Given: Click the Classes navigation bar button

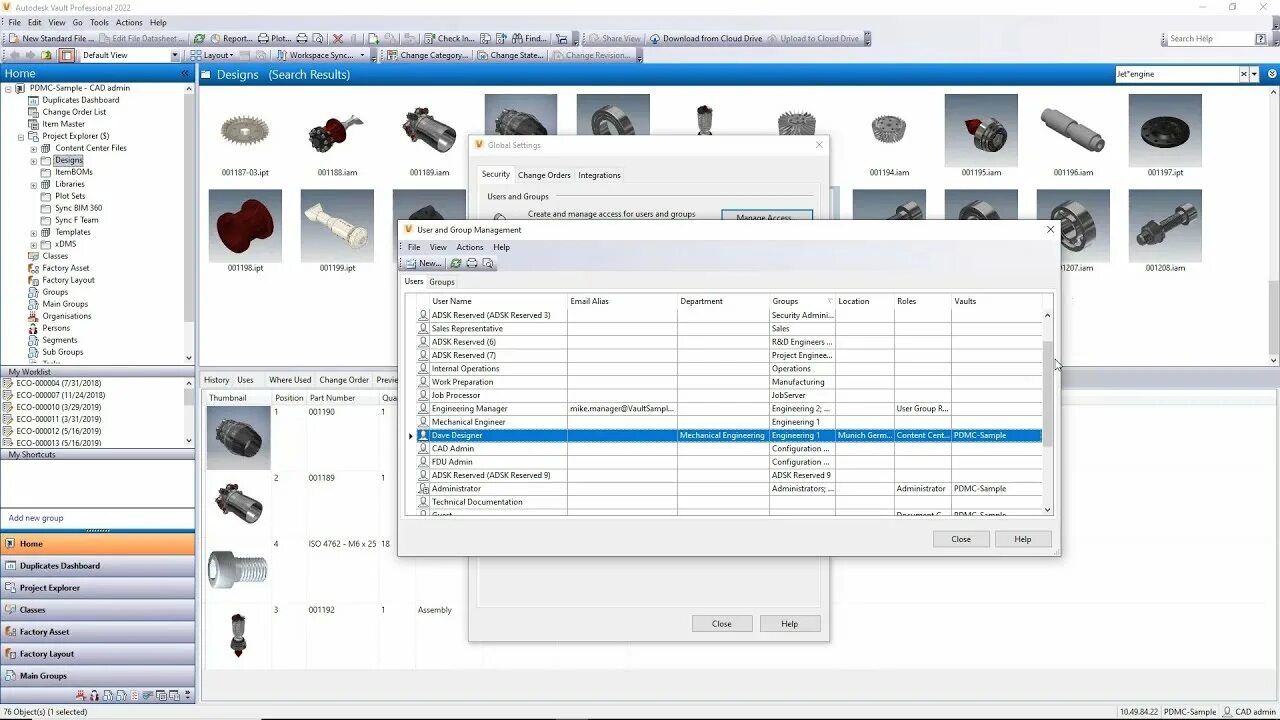Looking at the screenshot, I should (x=98, y=610).
